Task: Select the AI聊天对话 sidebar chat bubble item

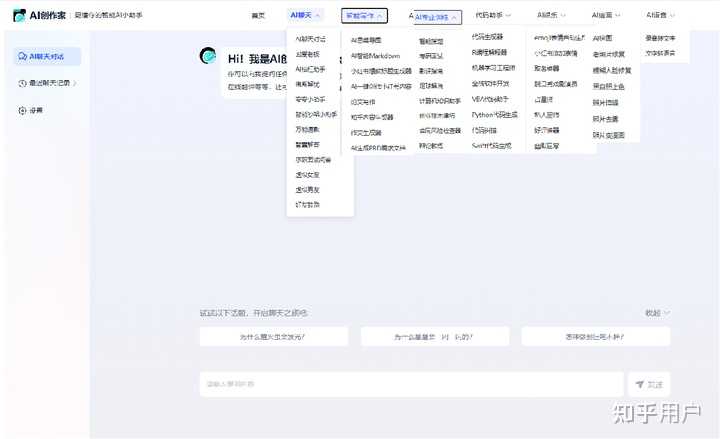Action: click(x=47, y=56)
